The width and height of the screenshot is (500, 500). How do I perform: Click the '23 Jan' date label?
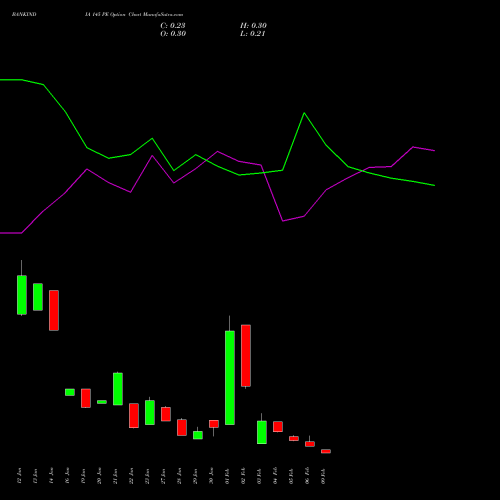[147, 476]
